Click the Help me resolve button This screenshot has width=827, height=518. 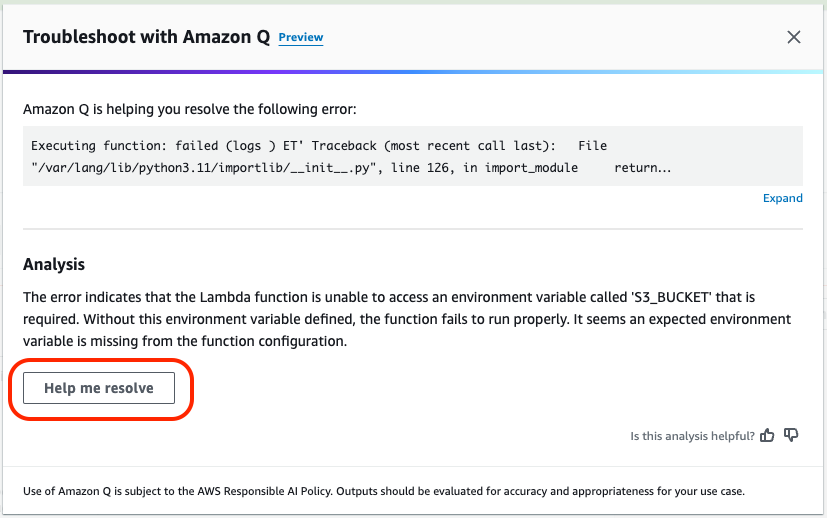99,388
